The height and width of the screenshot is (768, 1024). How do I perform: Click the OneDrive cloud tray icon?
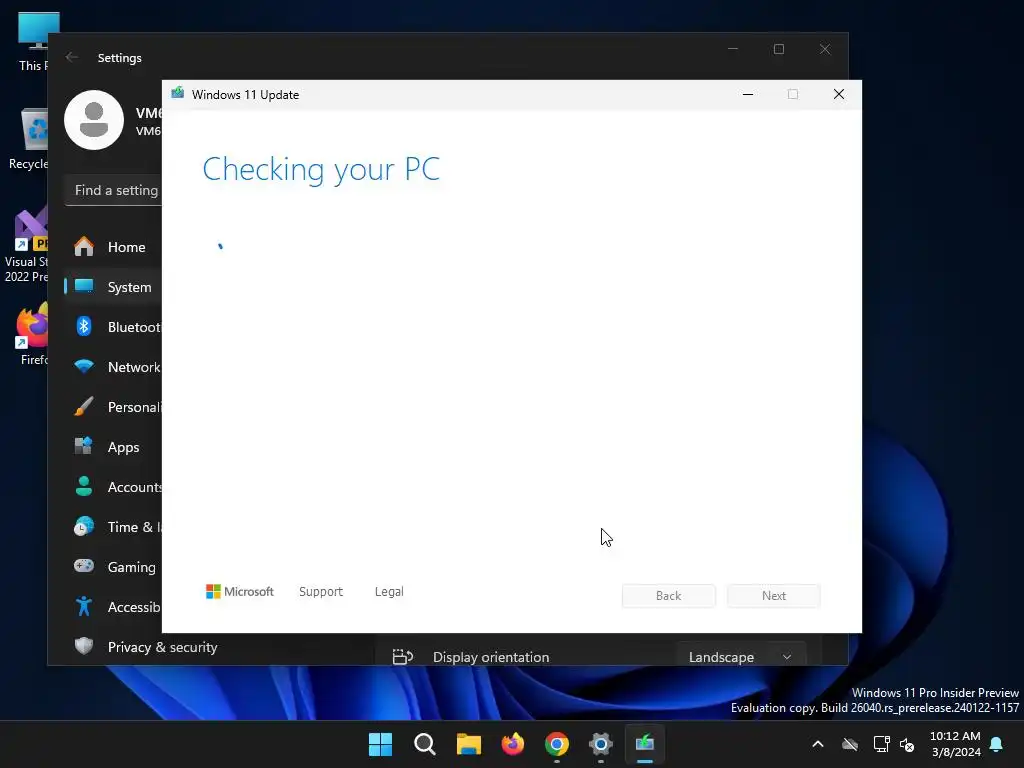pos(850,744)
